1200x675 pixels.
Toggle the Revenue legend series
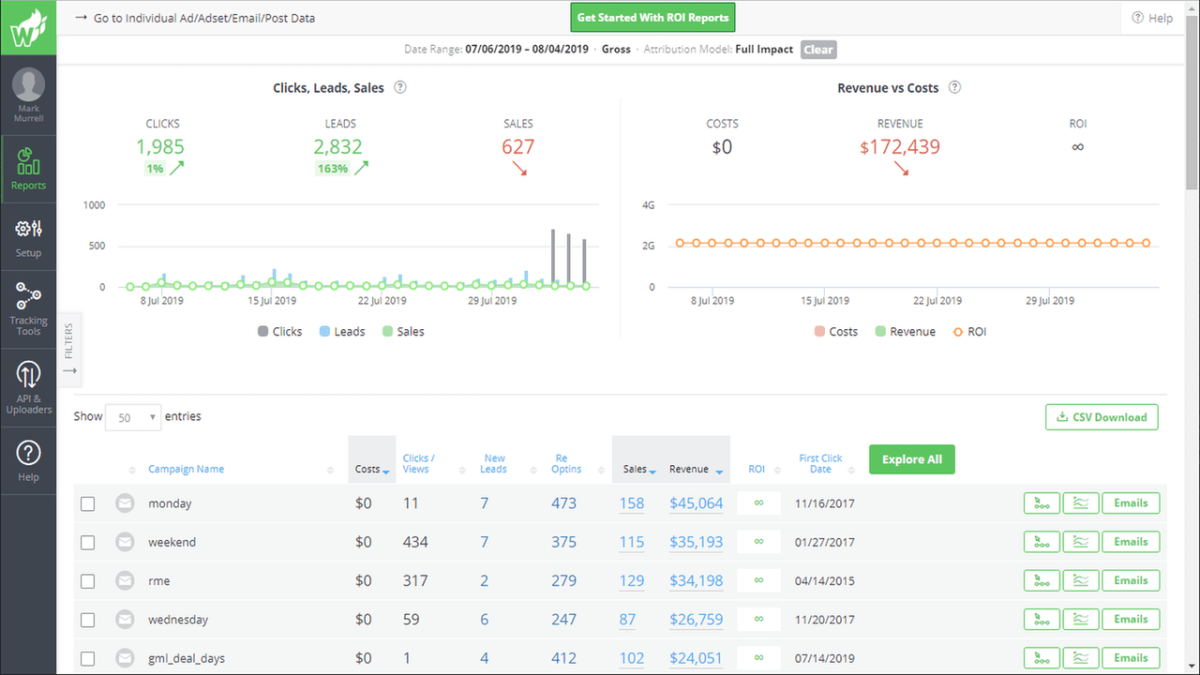click(905, 331)
